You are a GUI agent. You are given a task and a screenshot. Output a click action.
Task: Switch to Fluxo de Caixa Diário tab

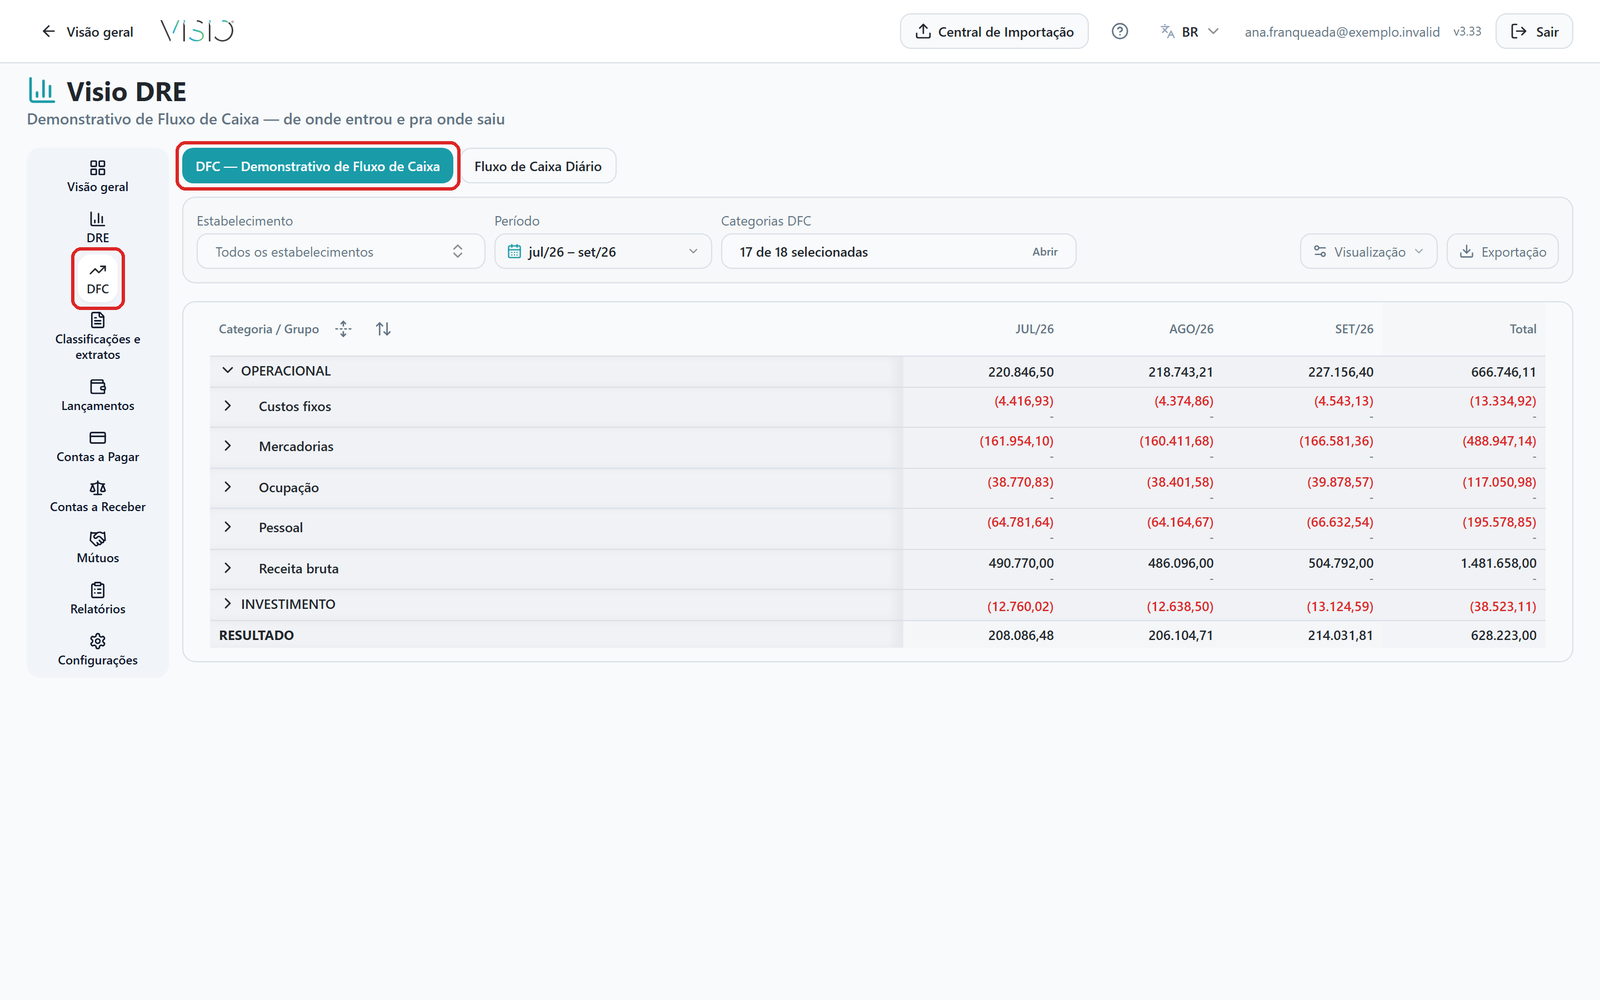pyautogui.click(x=538, y=166)
